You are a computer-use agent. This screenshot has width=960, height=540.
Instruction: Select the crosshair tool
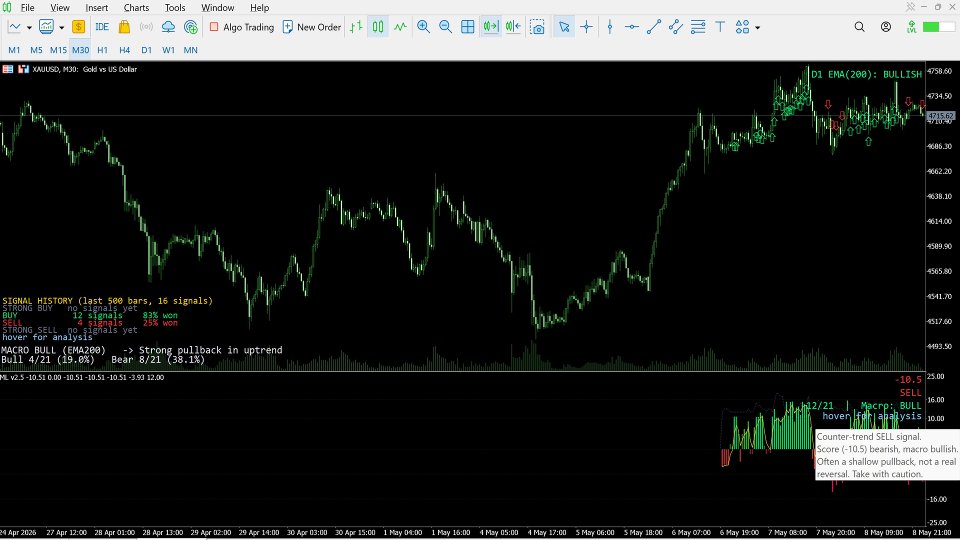[586, 27]
